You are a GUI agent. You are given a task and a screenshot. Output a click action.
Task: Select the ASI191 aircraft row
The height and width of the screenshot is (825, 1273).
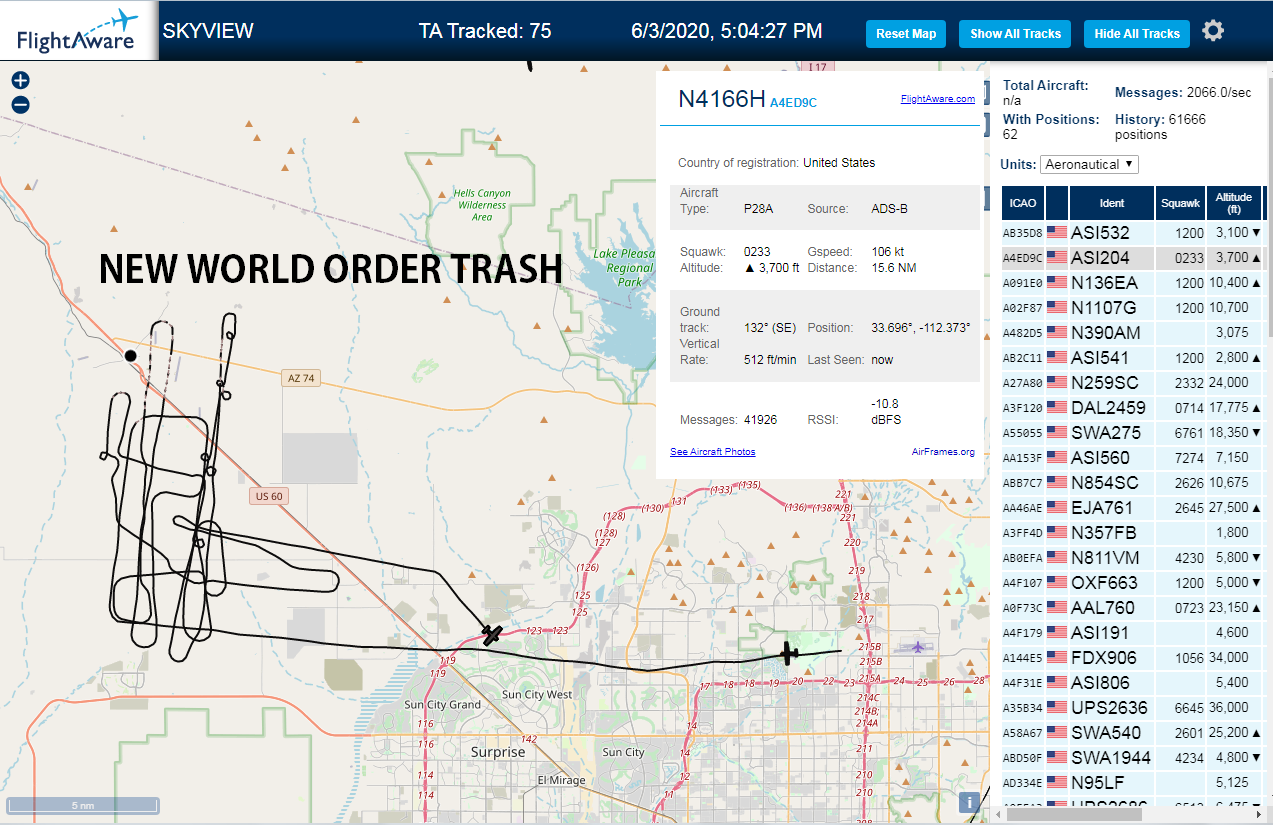click(x=1134, y=633)
